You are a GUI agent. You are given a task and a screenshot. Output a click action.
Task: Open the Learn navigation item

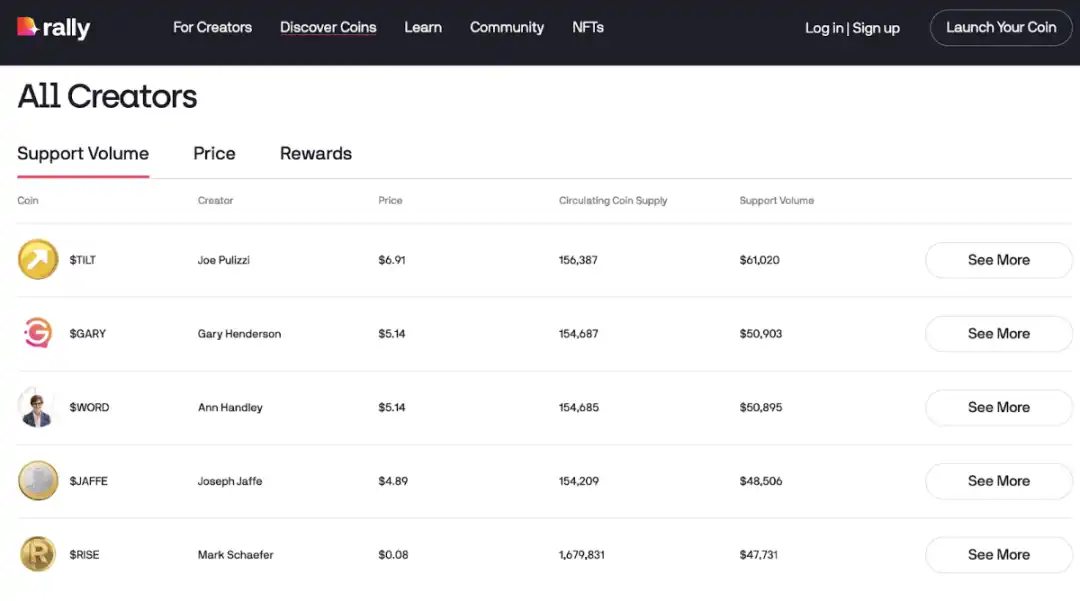(423, 28)
